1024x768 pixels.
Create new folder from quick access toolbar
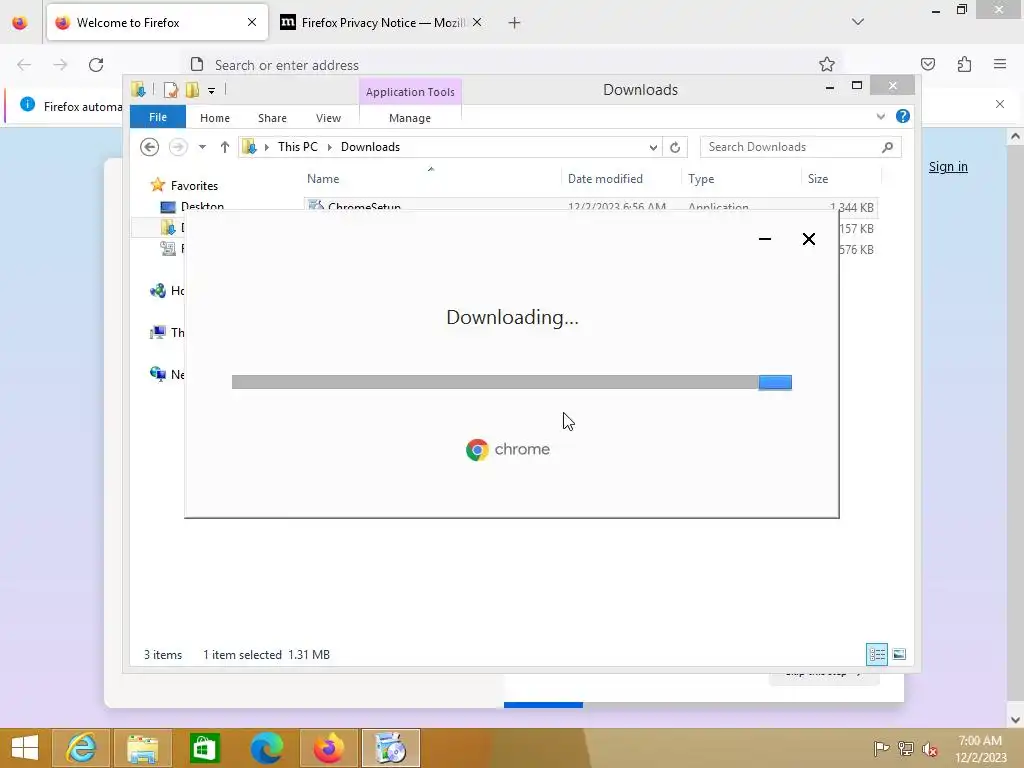[x=192, y=90]
